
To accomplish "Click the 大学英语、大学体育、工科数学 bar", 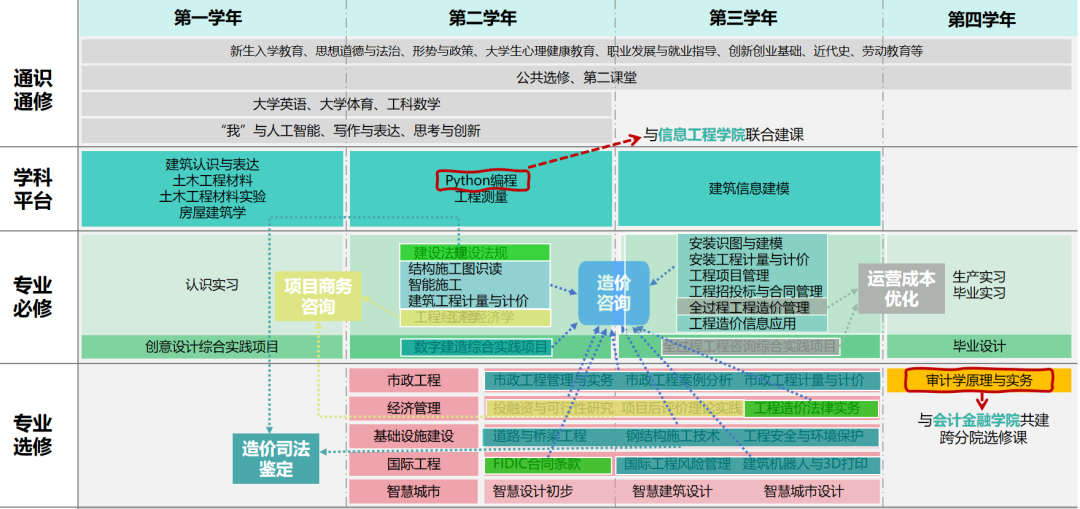I will point(346,105).
